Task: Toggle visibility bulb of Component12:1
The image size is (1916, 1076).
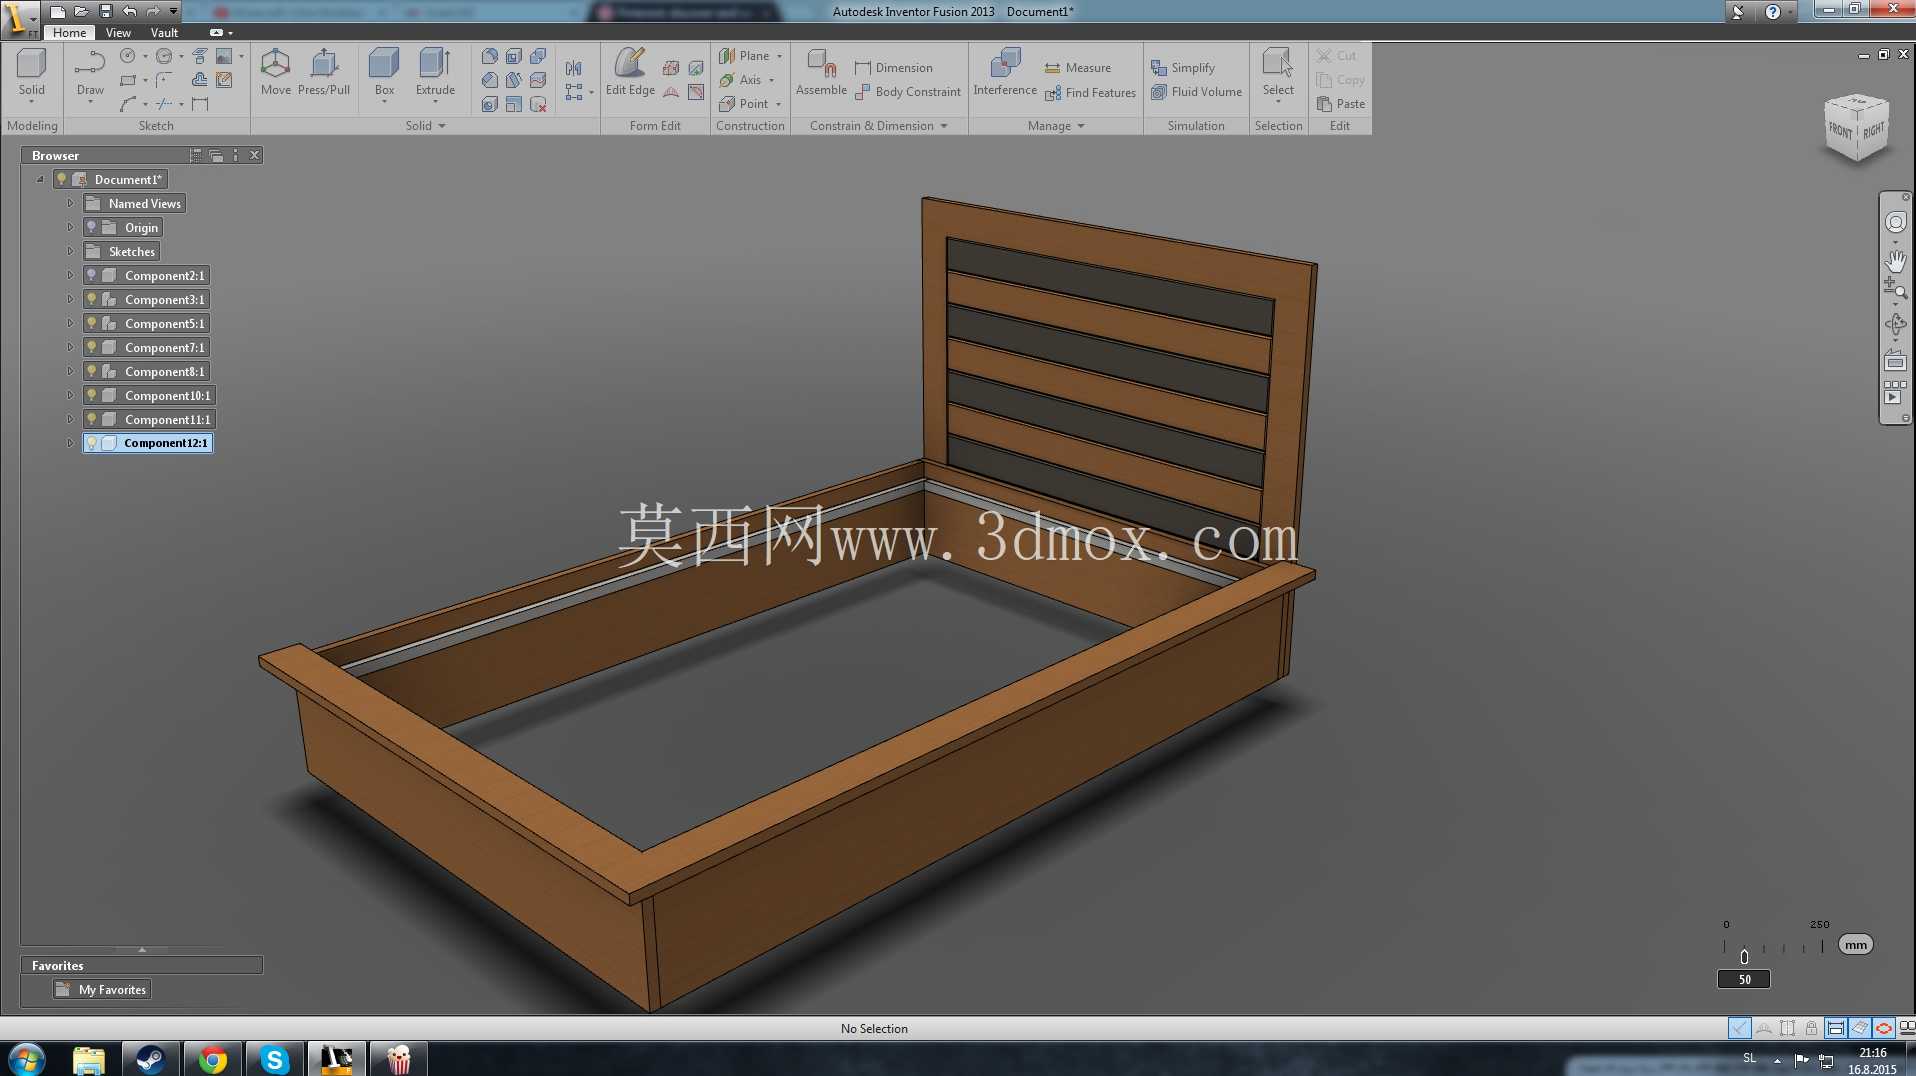Action: click(91, 443)
